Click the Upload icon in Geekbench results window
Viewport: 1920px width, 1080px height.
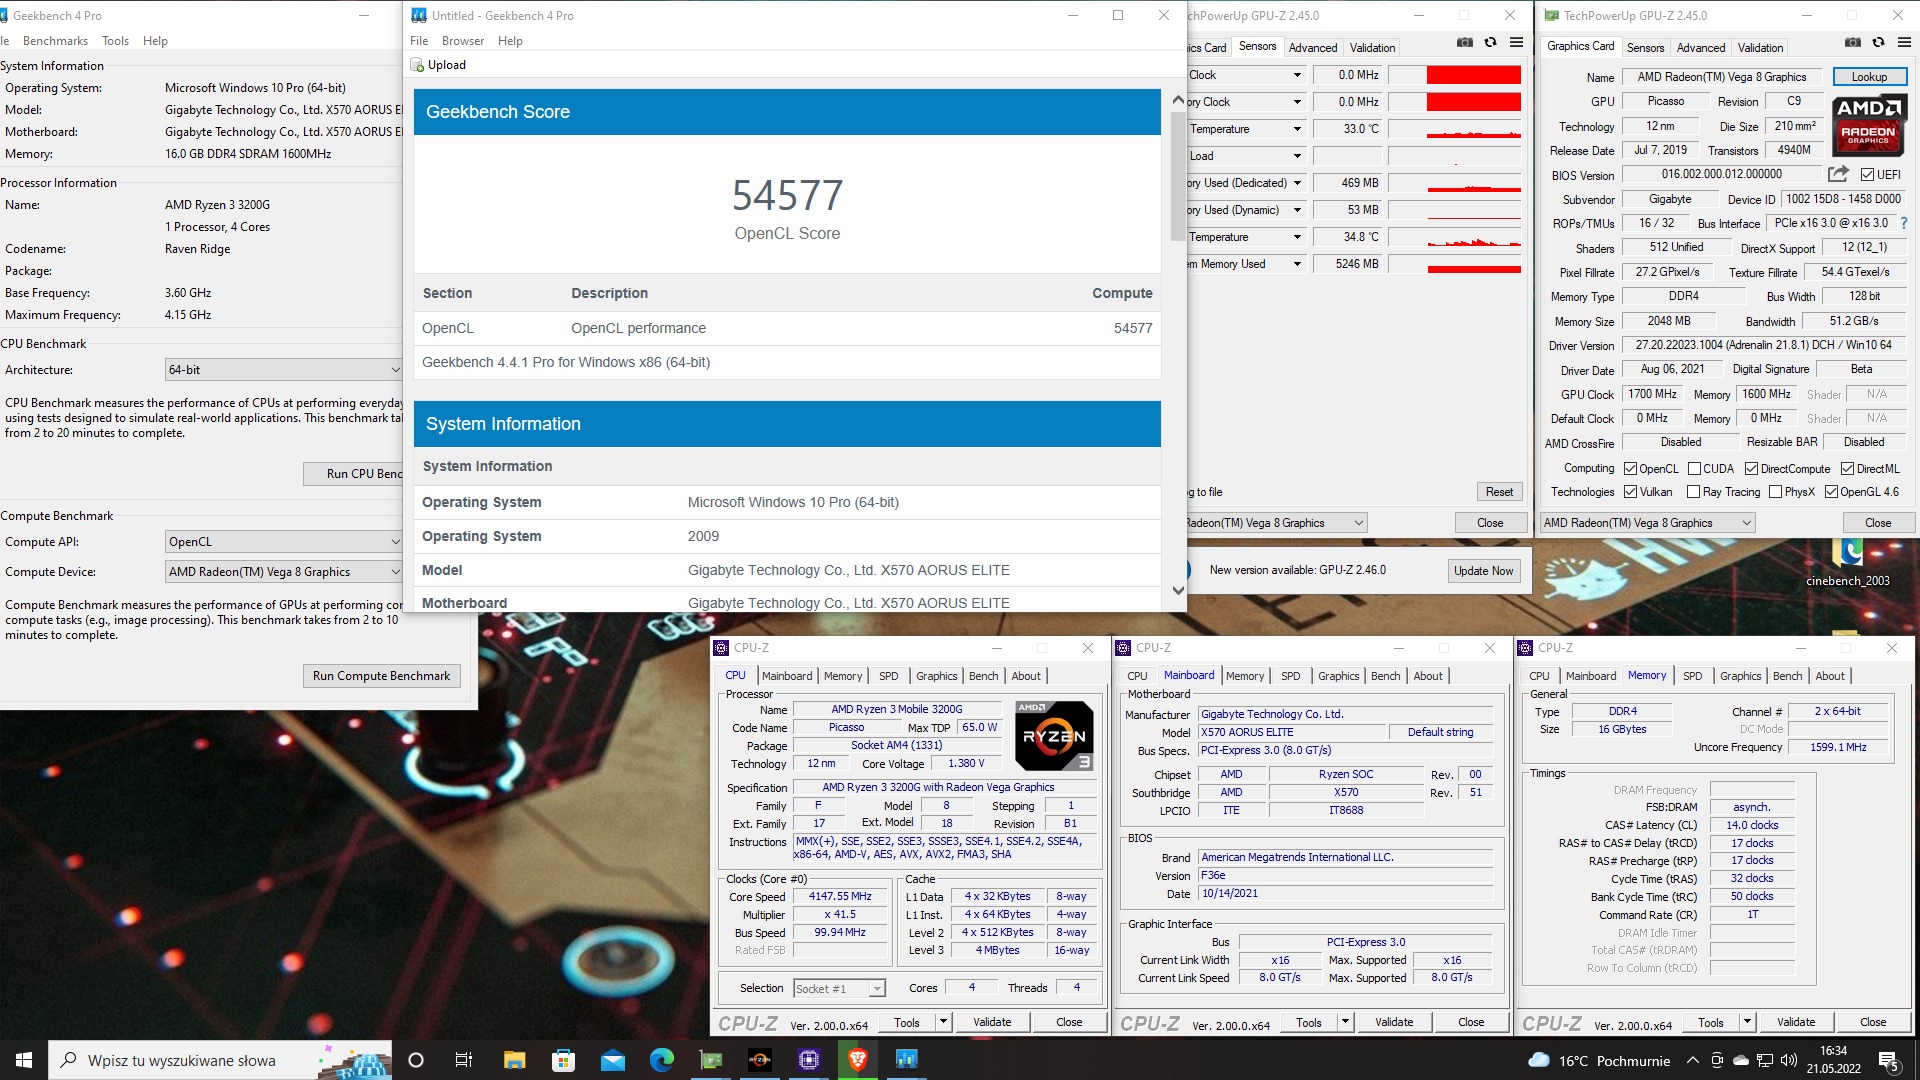pyautogui.click(x=418, y=65)
